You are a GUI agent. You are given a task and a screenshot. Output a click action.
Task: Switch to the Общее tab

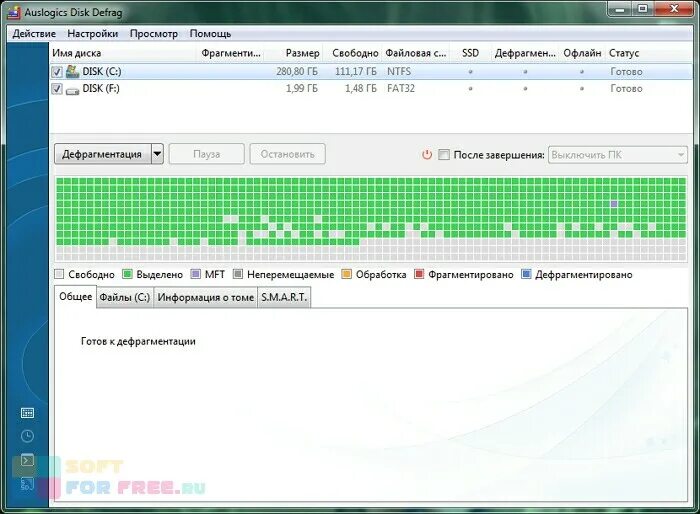coord(75,297)
